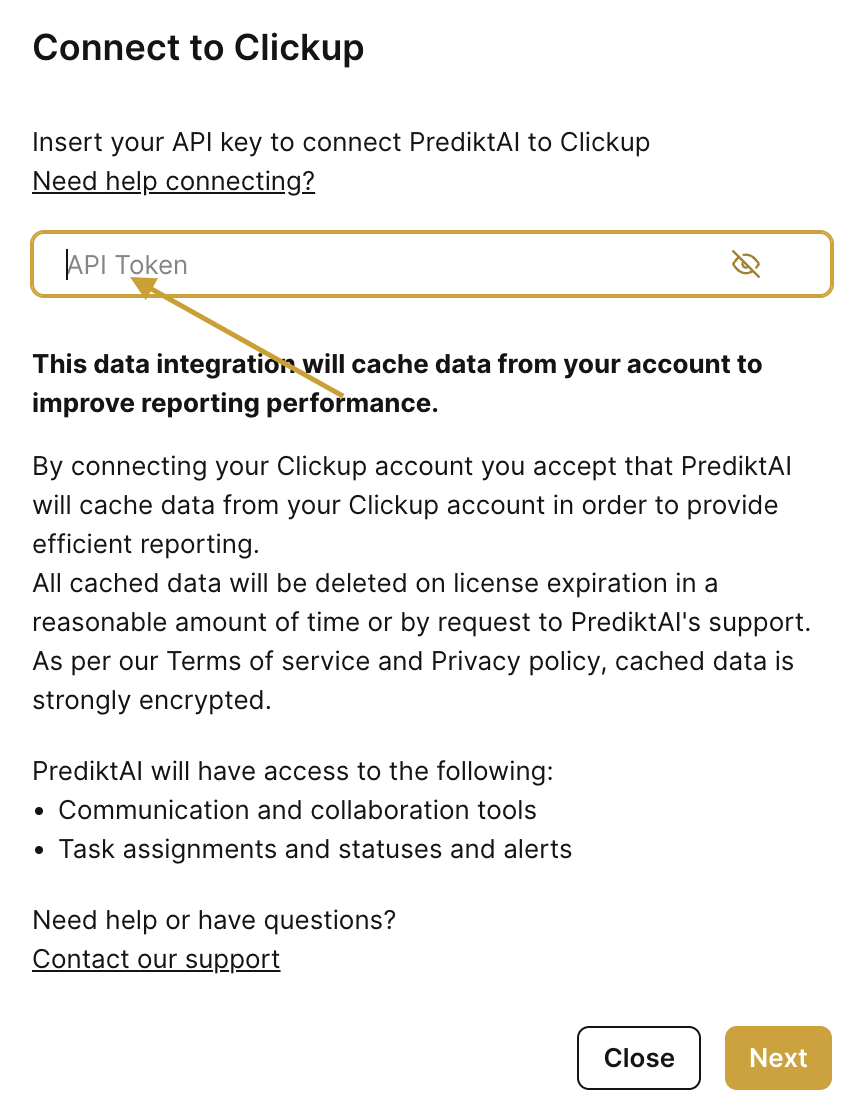868x1106 pixels.
Task: Select 'Task assignments and statuses and alerts' bullet
Action: 315,850
